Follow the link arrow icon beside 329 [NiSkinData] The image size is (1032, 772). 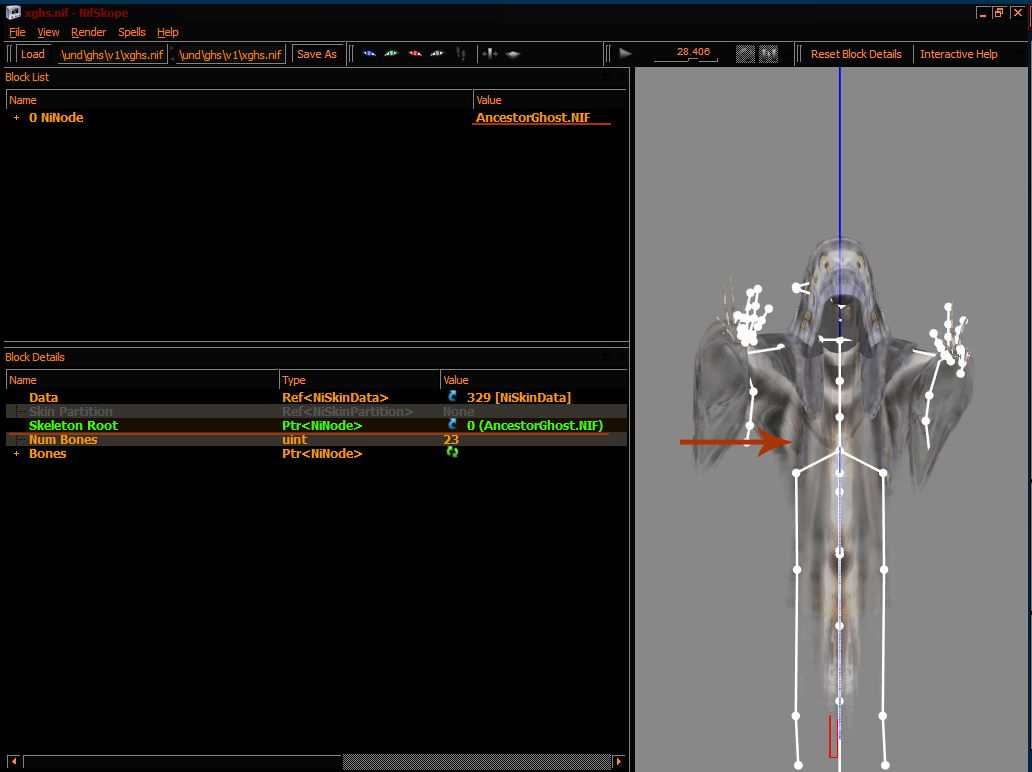(452, 396)
